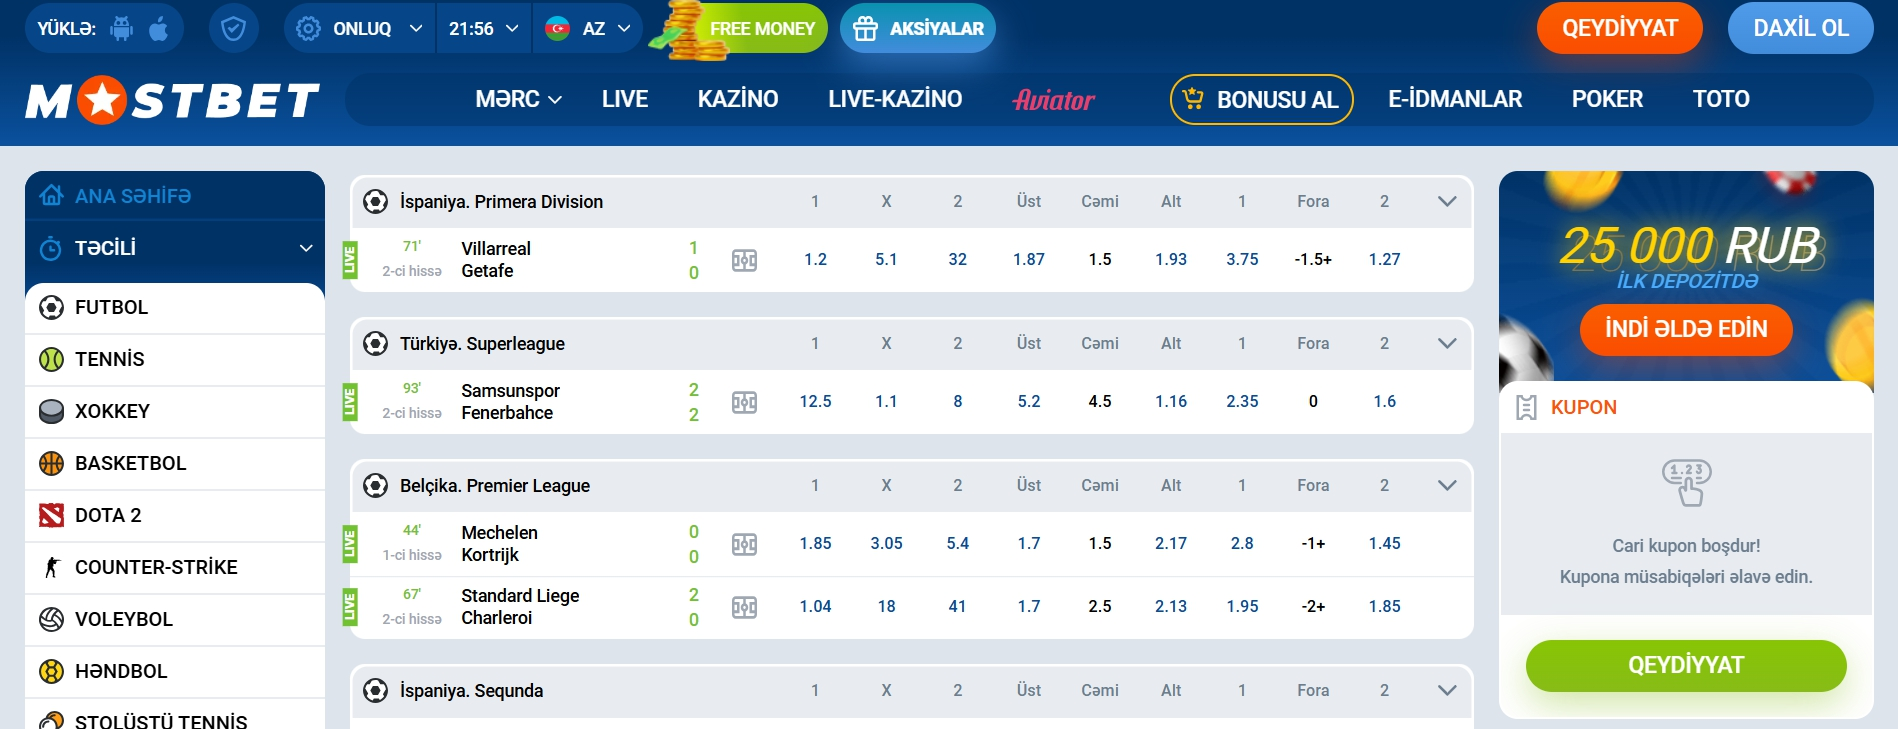Select odds 1.85 for Mechelen win
Image resolution: width=1898 pixels, height=729 pixels.
(x=815, y=543)
